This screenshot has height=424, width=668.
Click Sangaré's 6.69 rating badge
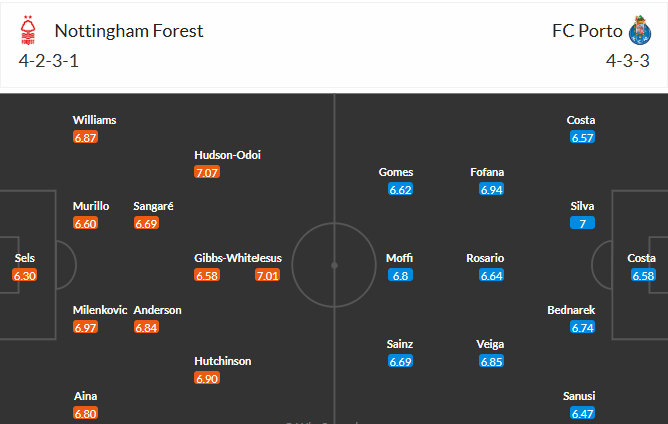click(147, 223)
